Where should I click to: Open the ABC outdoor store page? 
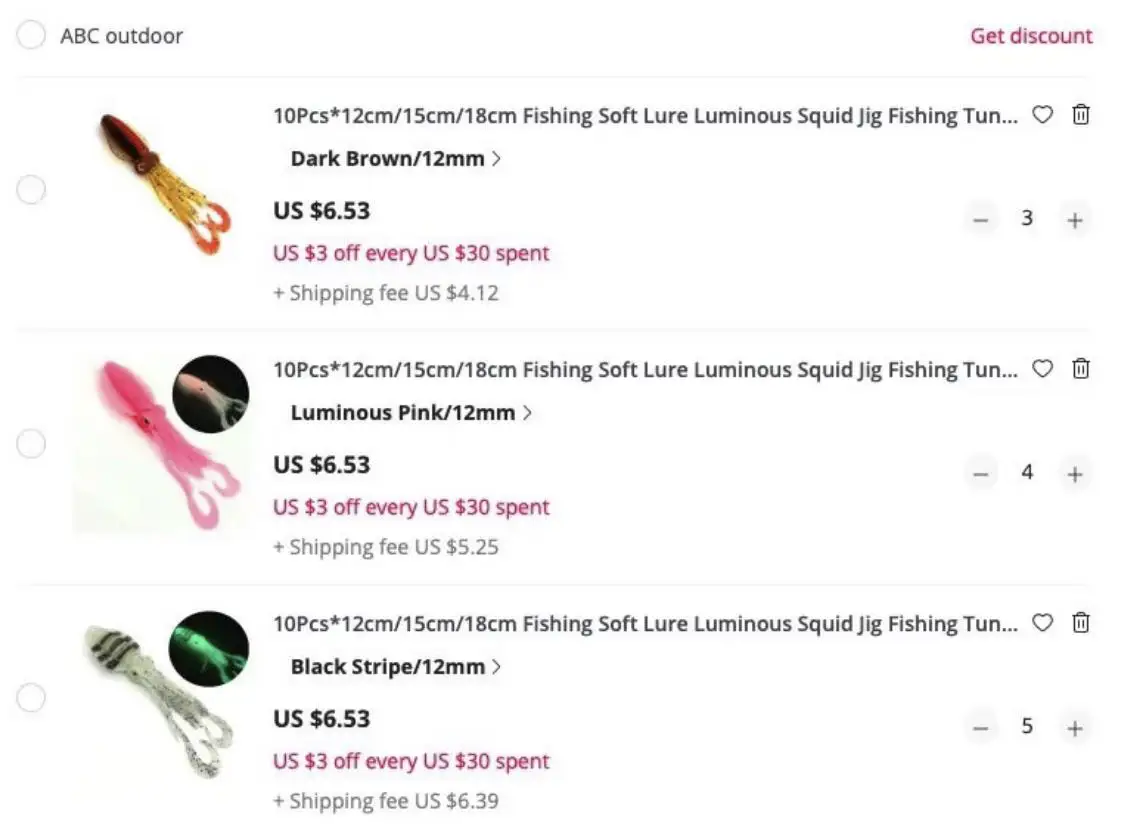pyautogui.click(x=121, y=36)
